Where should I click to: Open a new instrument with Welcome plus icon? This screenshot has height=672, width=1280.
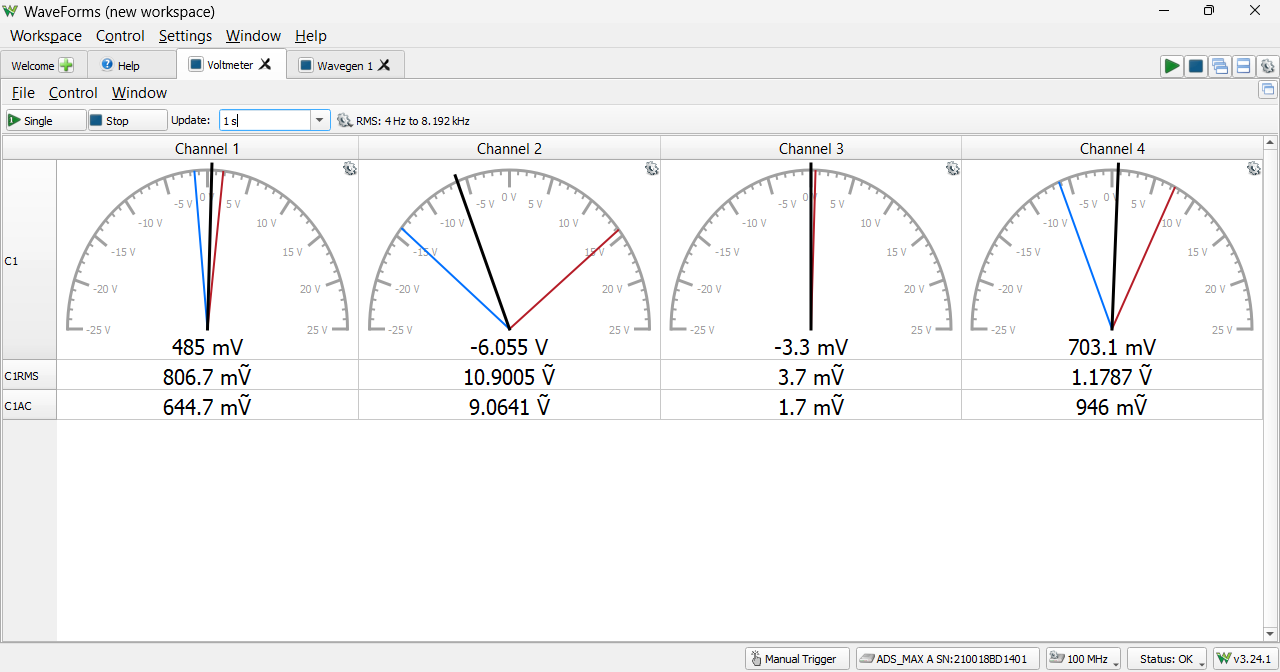pos(66,65)
